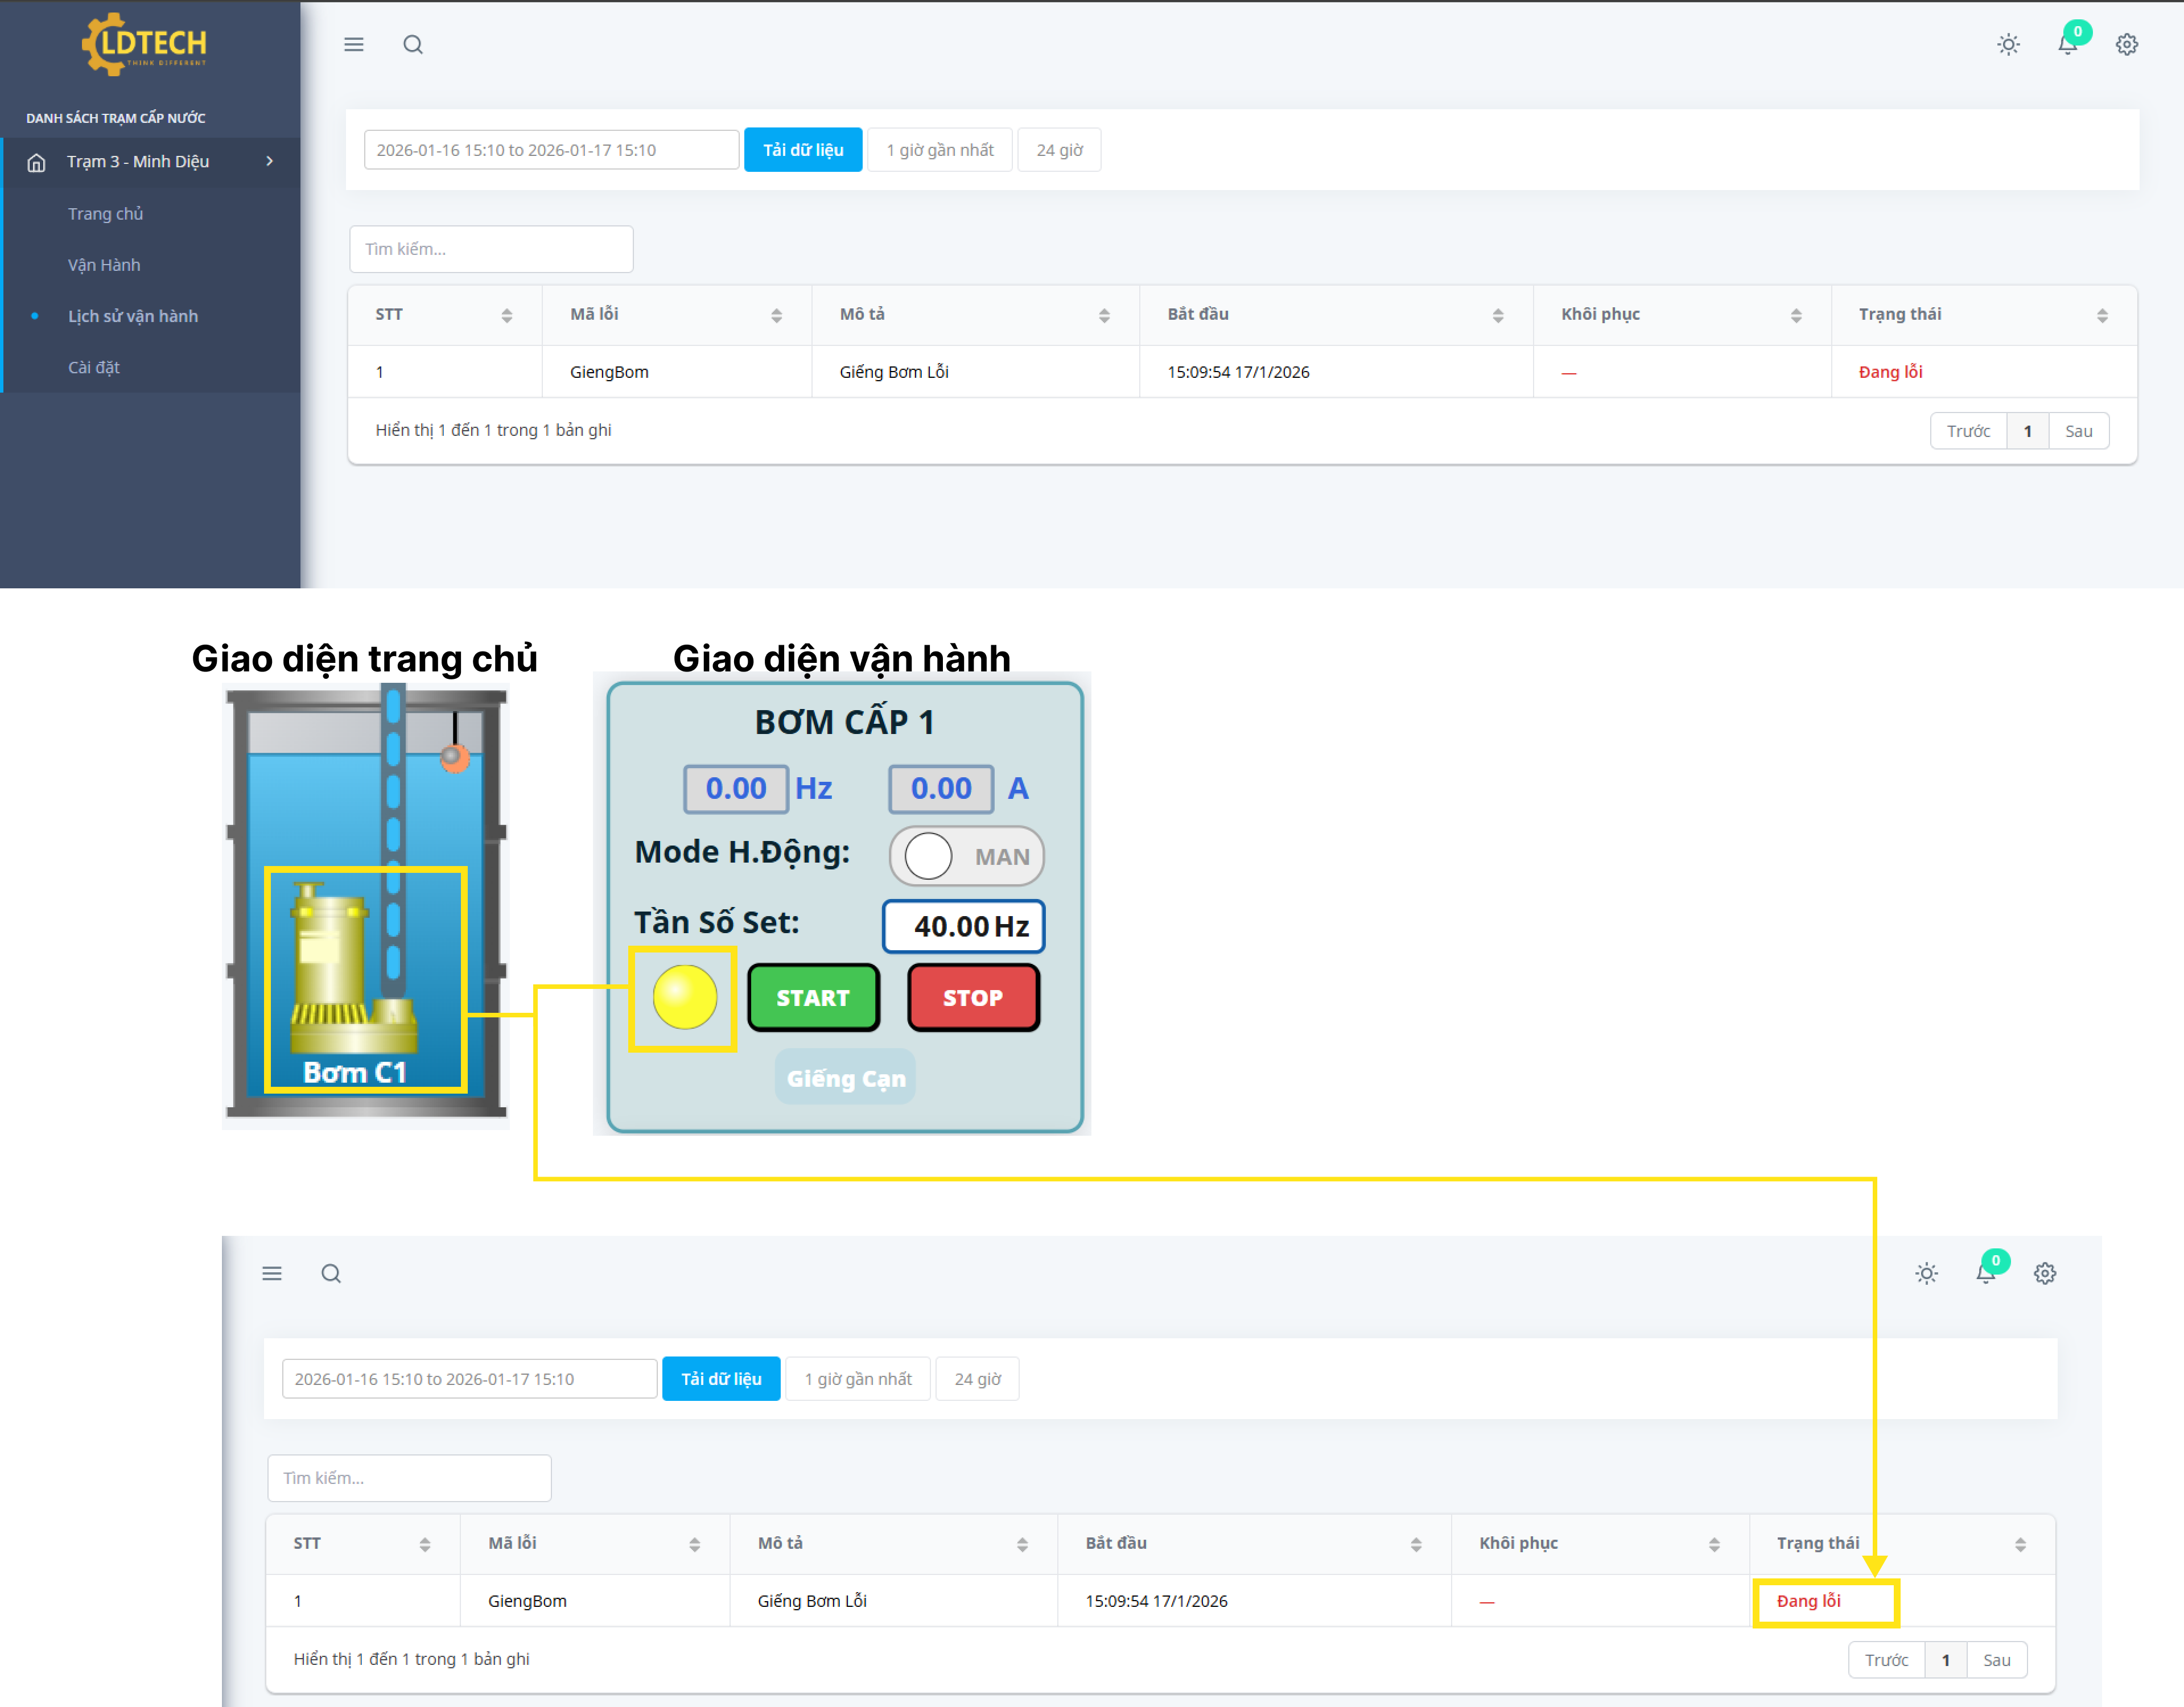Image resolution: width=2184 pixels, height=1707 pixels.
Task: Toggle light mode with the top sun icon
Action: pos(2008,44)
